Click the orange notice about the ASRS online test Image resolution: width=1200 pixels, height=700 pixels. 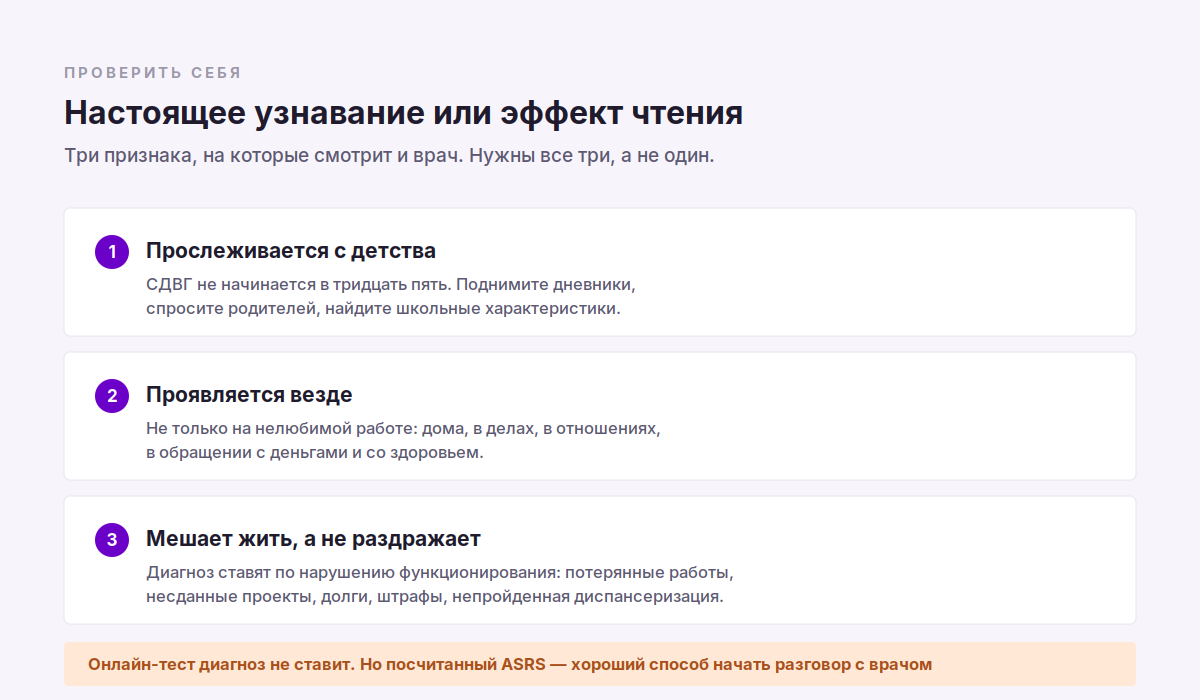(x=600, y=664)
